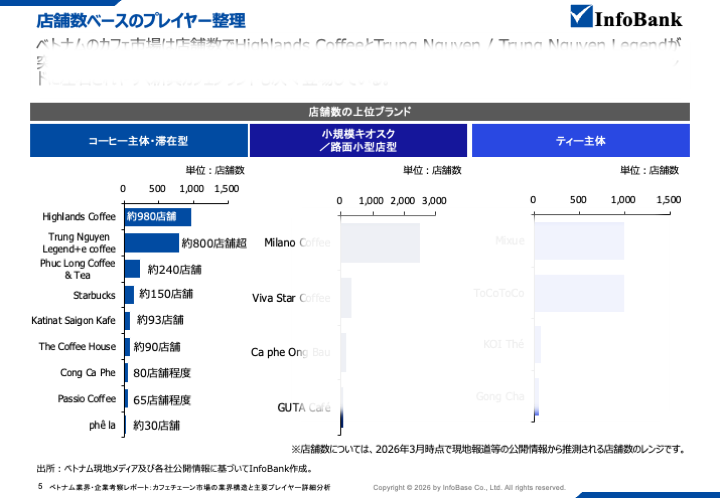Select the value label 約30店舗
This screenshot has height=498, width=720.
click(157, 426)
